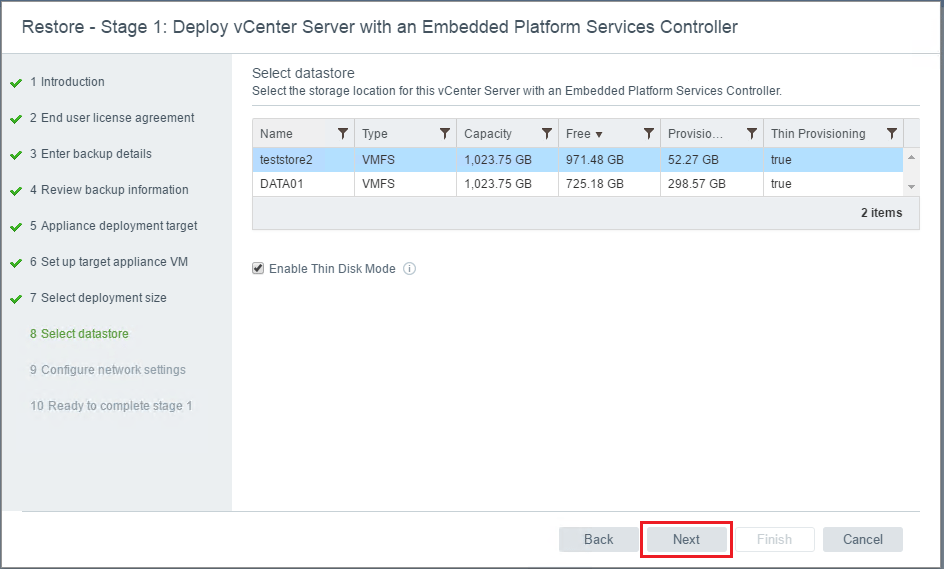Open the Capacity column filter
Viewport: 944px width, 569px height.
547,134
